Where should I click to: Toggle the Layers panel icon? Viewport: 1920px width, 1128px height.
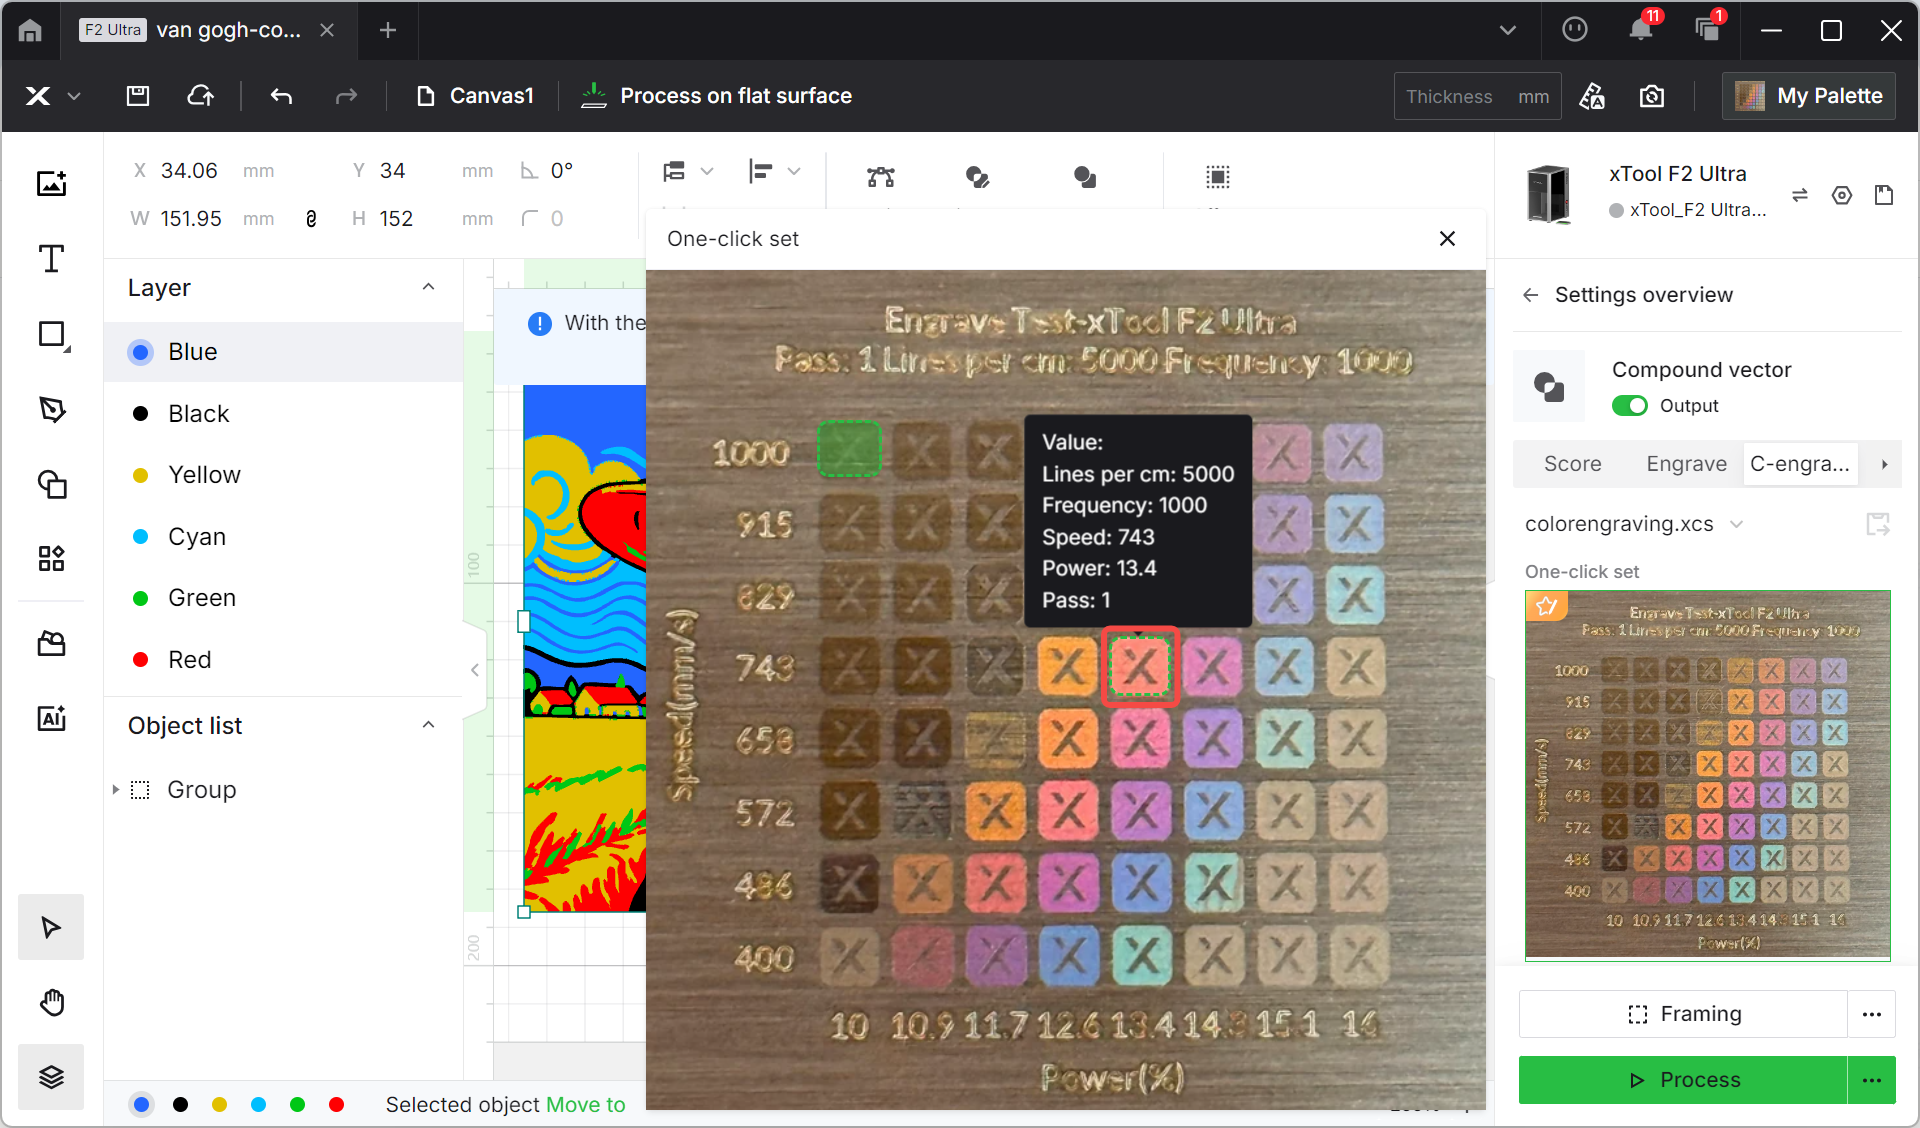tap(51, 1077)
